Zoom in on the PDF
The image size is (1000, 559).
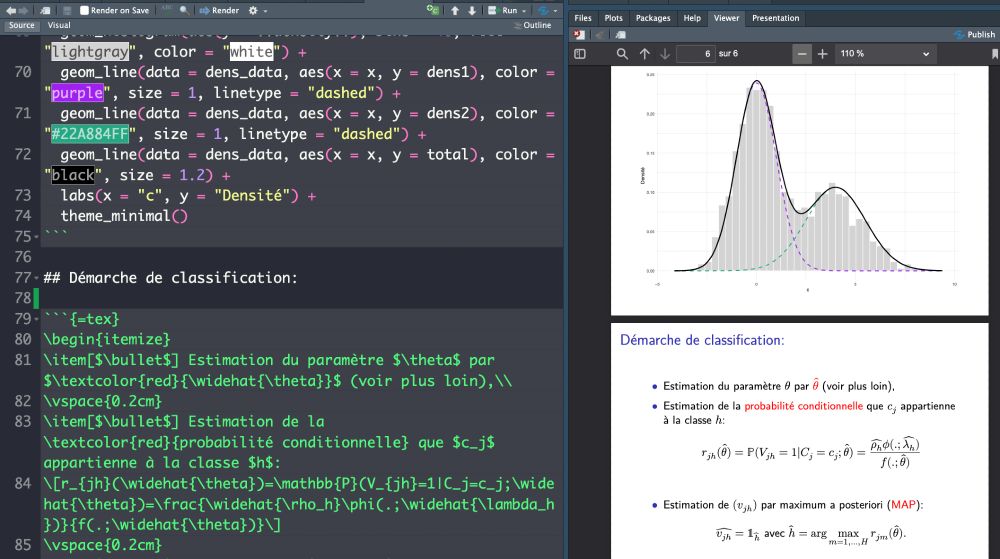point(823,54)
